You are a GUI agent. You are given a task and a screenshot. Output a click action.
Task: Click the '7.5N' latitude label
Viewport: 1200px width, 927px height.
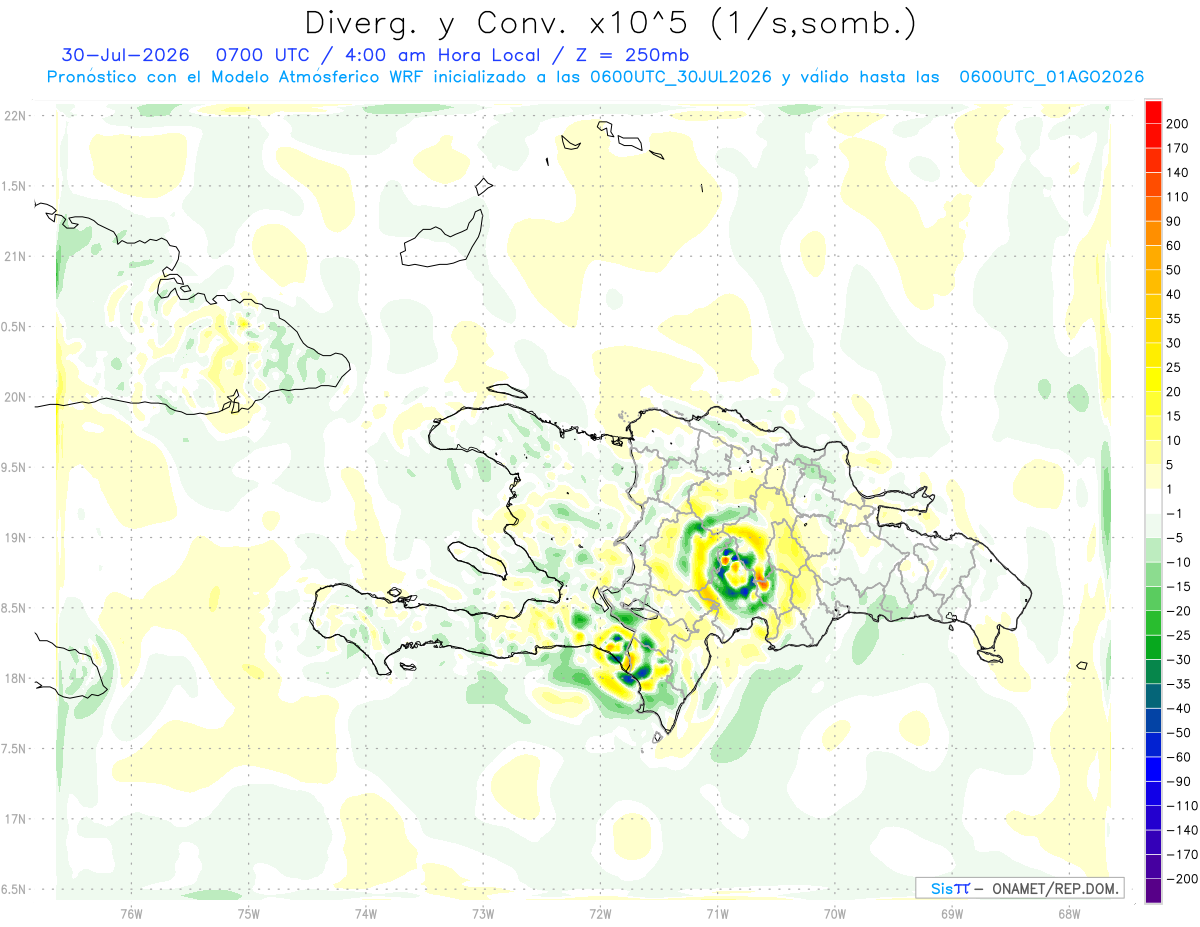(13, 749)
